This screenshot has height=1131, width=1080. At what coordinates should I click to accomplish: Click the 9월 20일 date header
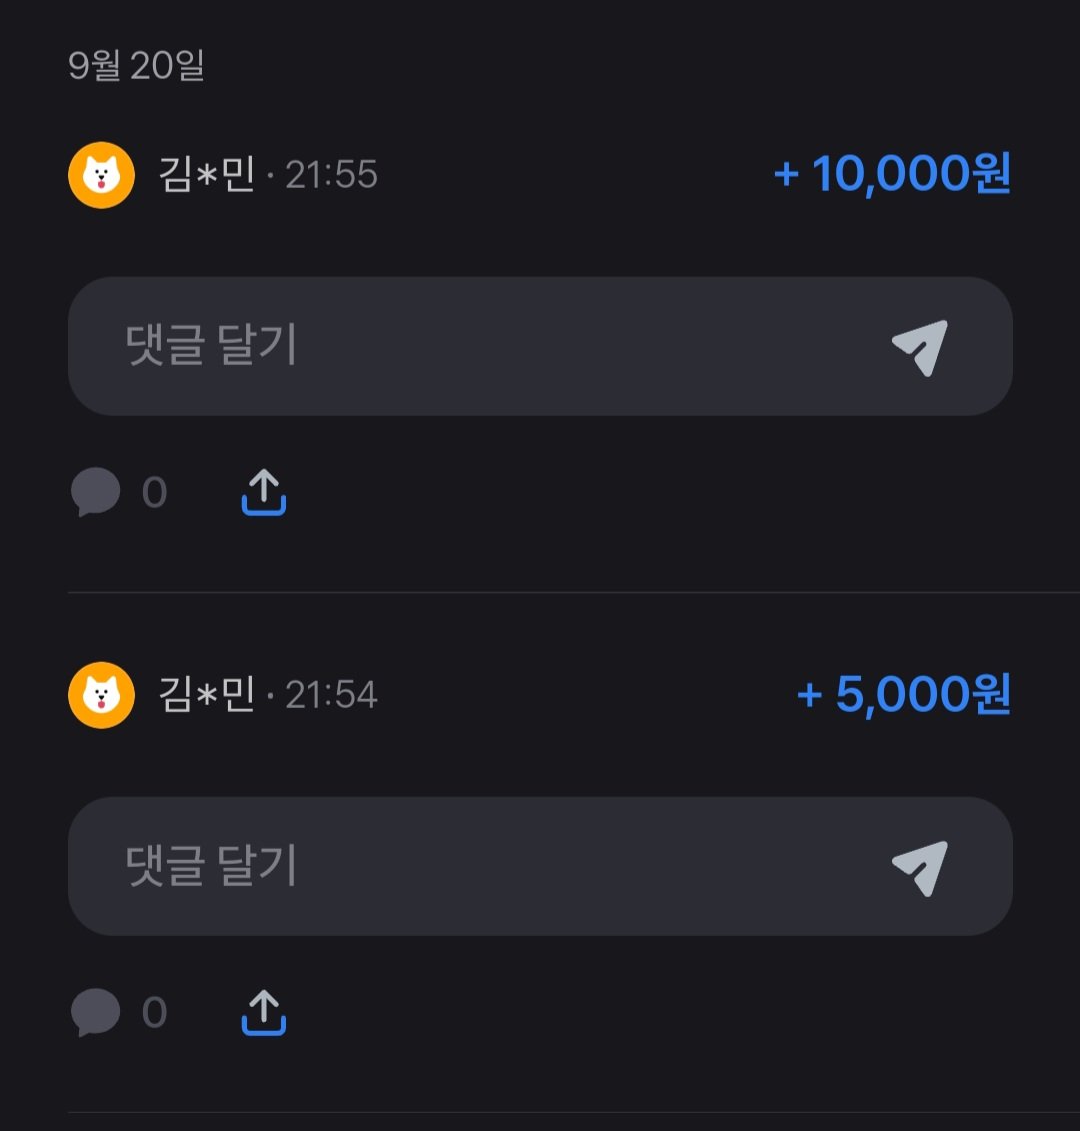(136, 66)
